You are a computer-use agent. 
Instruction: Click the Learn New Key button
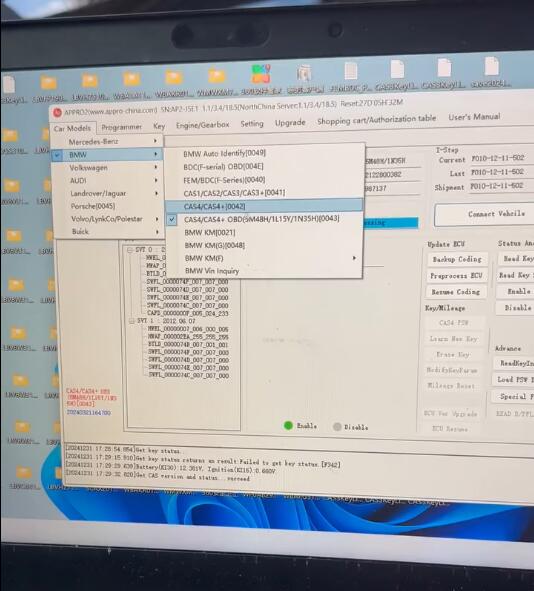pos(453,338)
